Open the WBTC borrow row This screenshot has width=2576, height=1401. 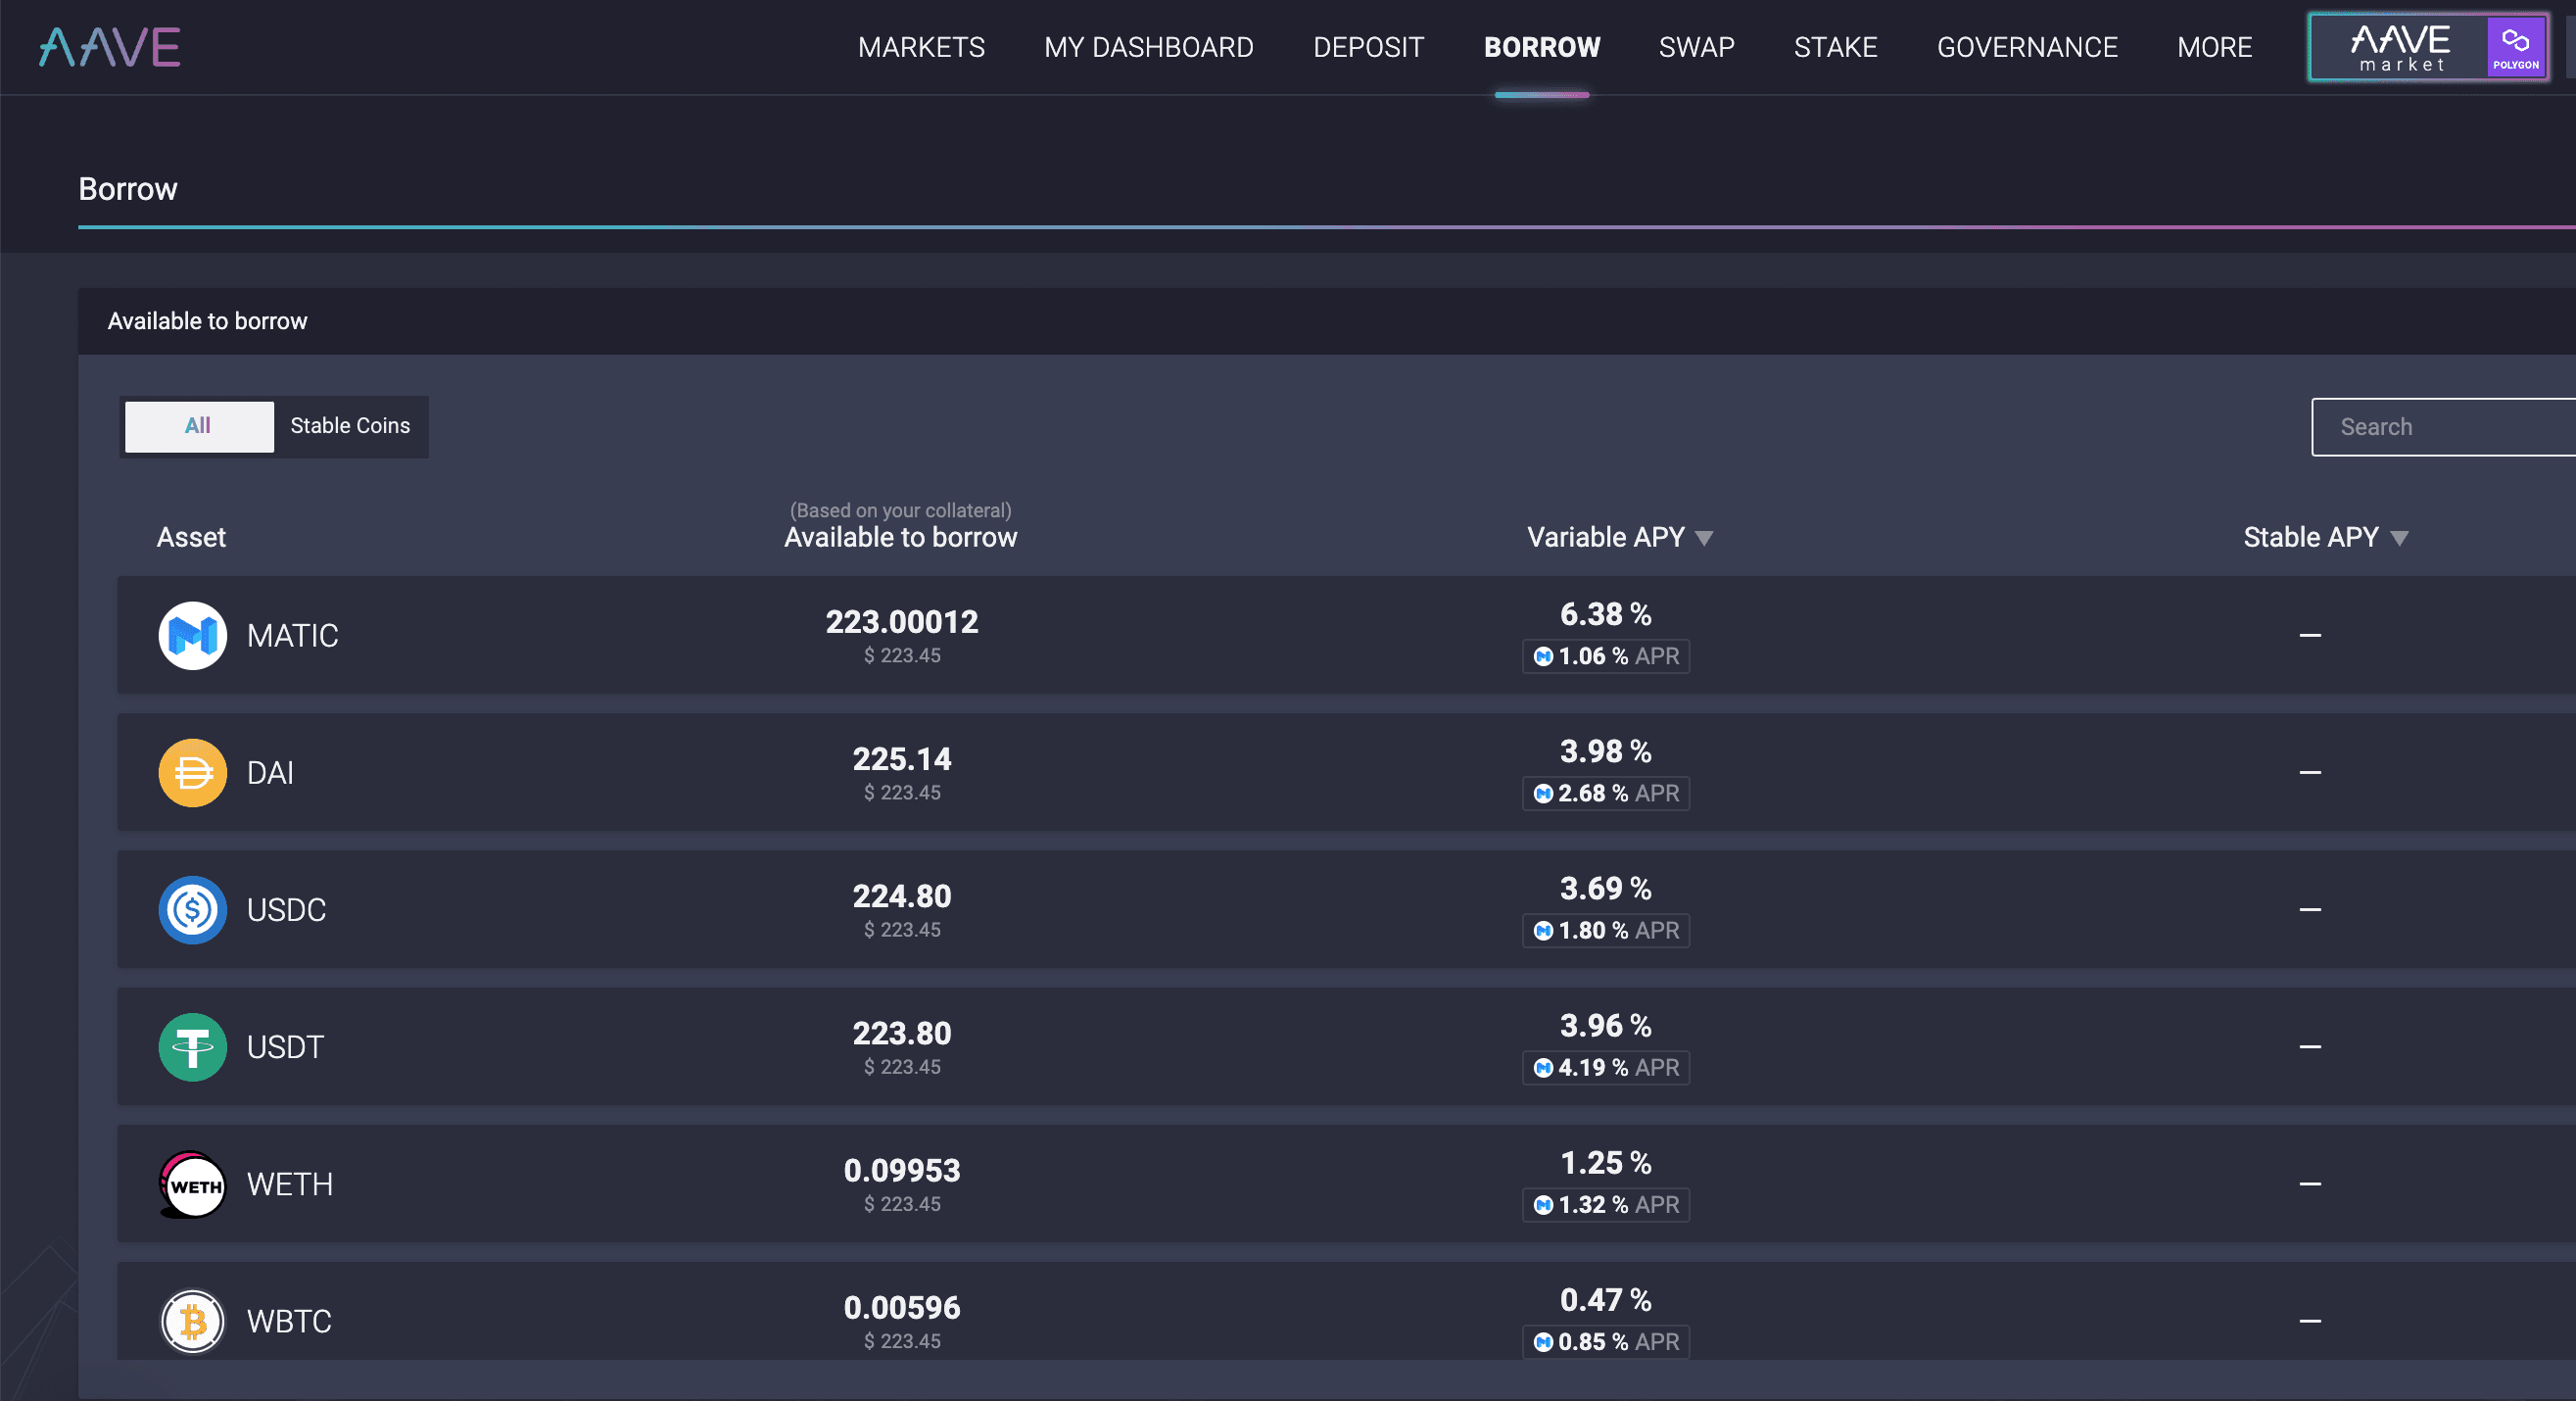pyautogui.click(x=1346, y=1311)
